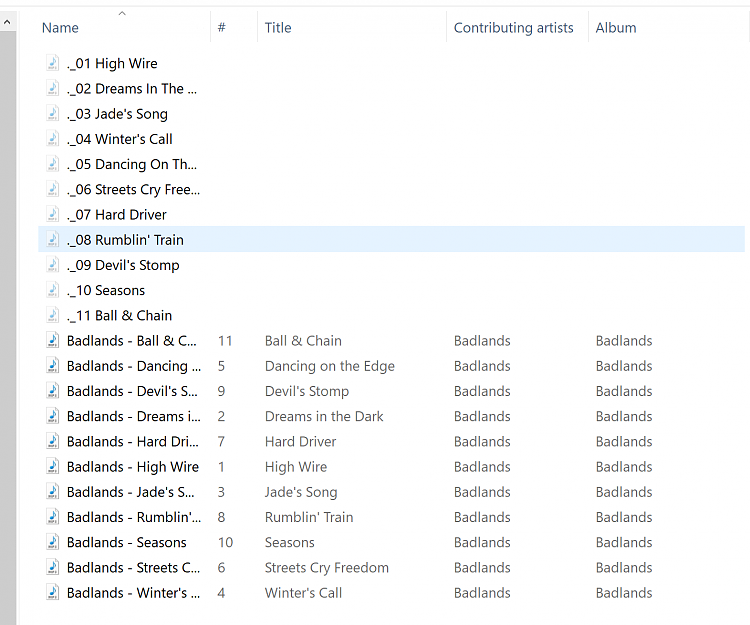Click the title cell Dreams in the Dark

pos(324,417)
